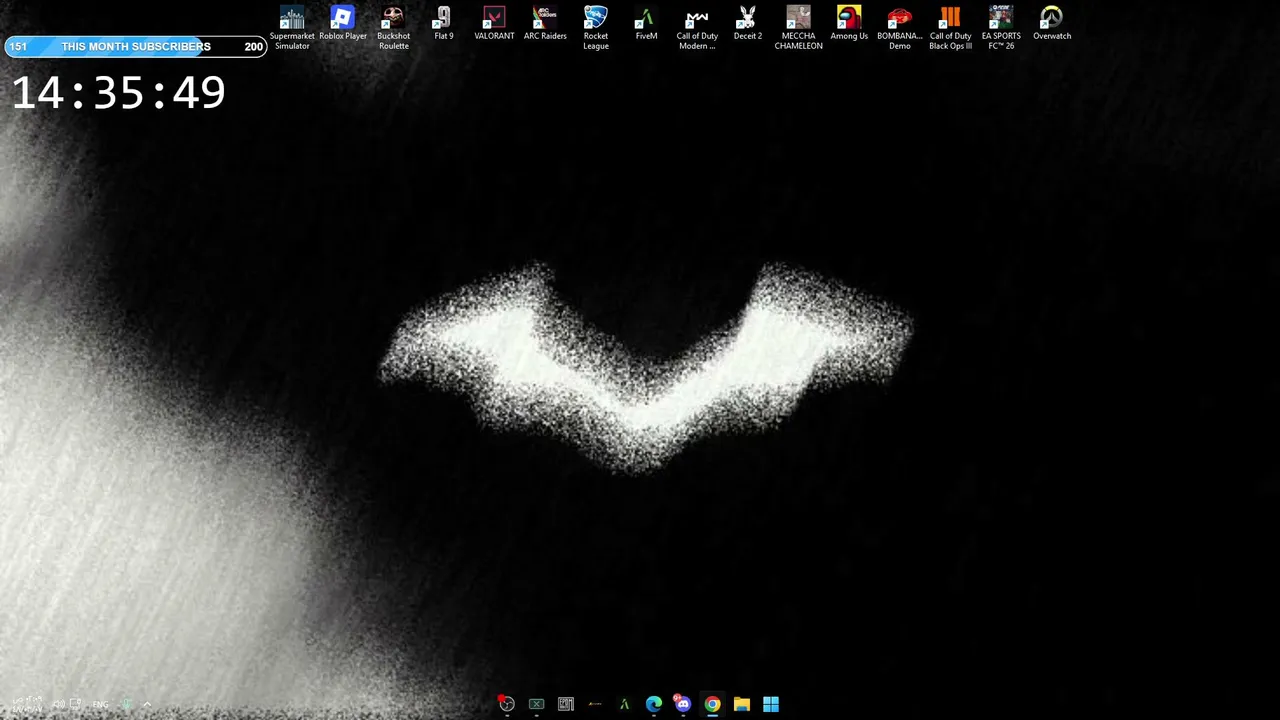The width and height of the screenshot is (1280, 720).
Task: Switch the ENG input language indicator
Action: pos(100,704)
